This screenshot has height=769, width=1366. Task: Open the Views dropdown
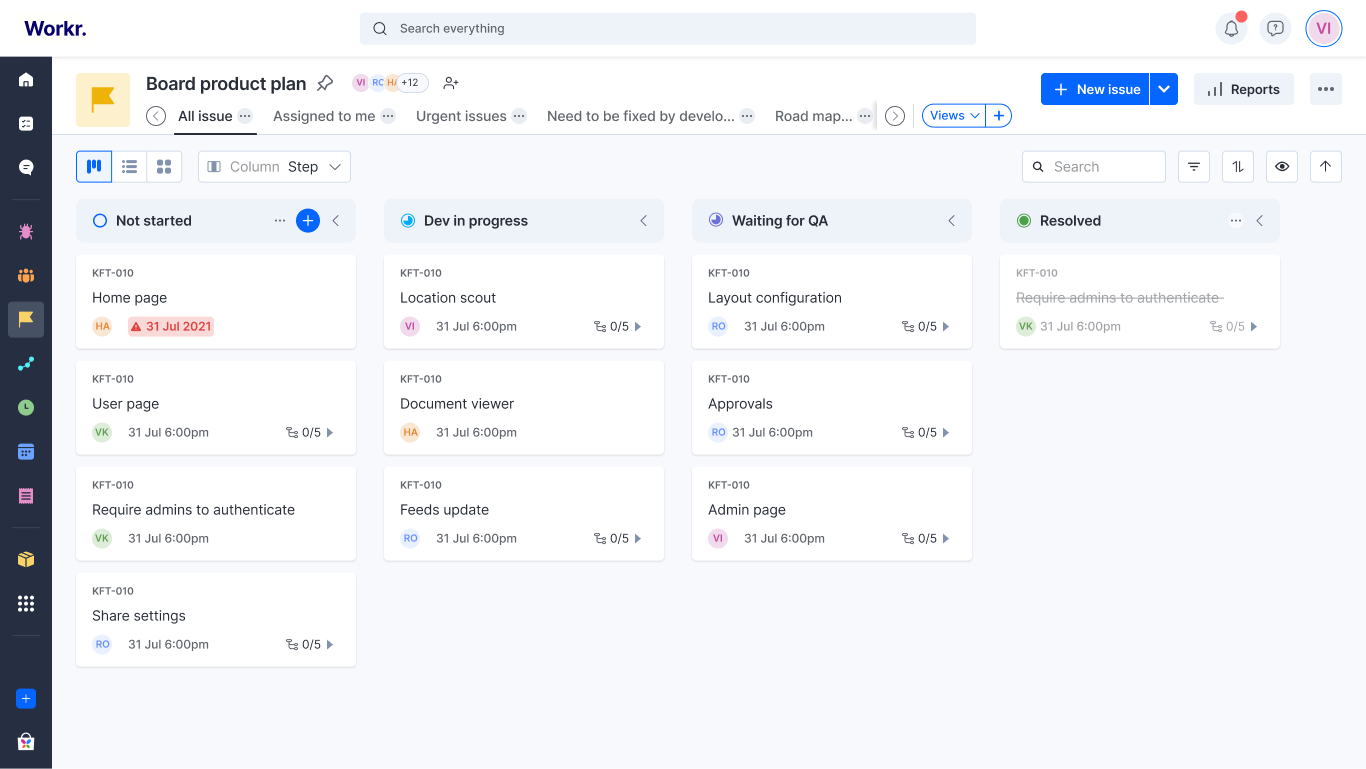954,116
